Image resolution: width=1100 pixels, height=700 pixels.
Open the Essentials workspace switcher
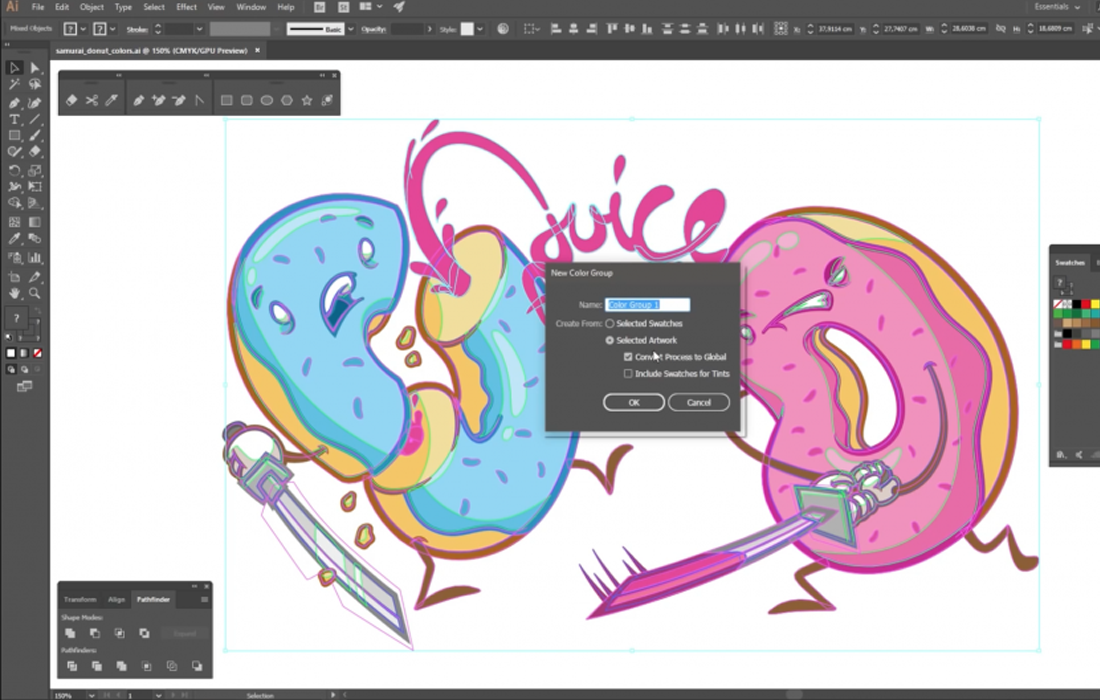pos(1058,7)
